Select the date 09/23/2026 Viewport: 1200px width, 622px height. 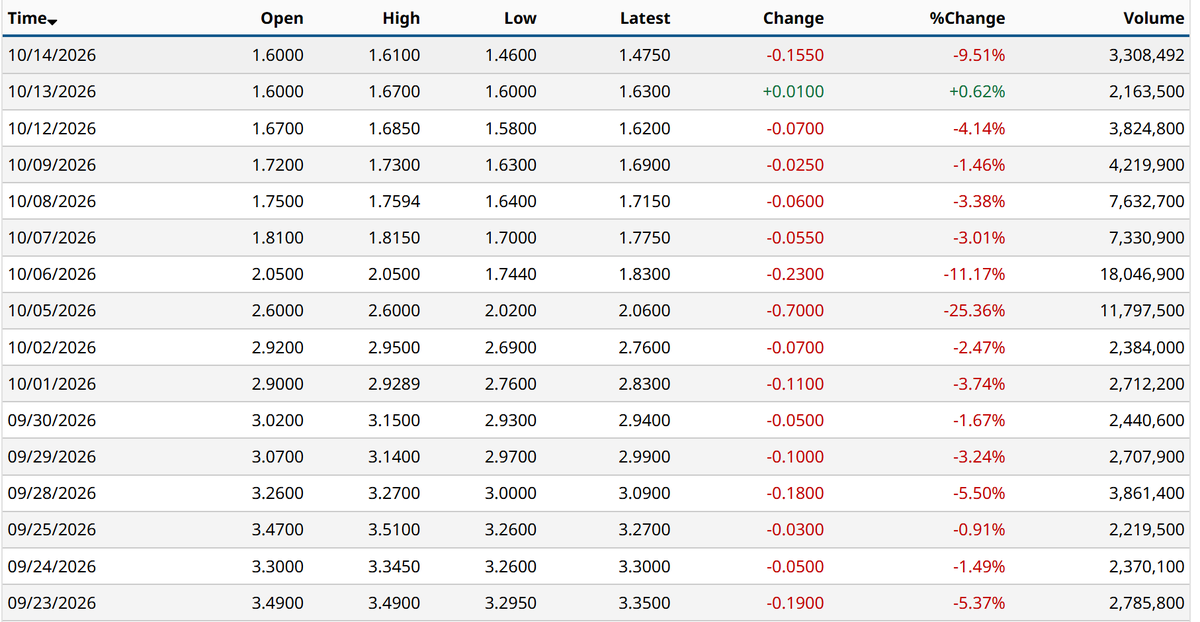(x=52, y=603)
